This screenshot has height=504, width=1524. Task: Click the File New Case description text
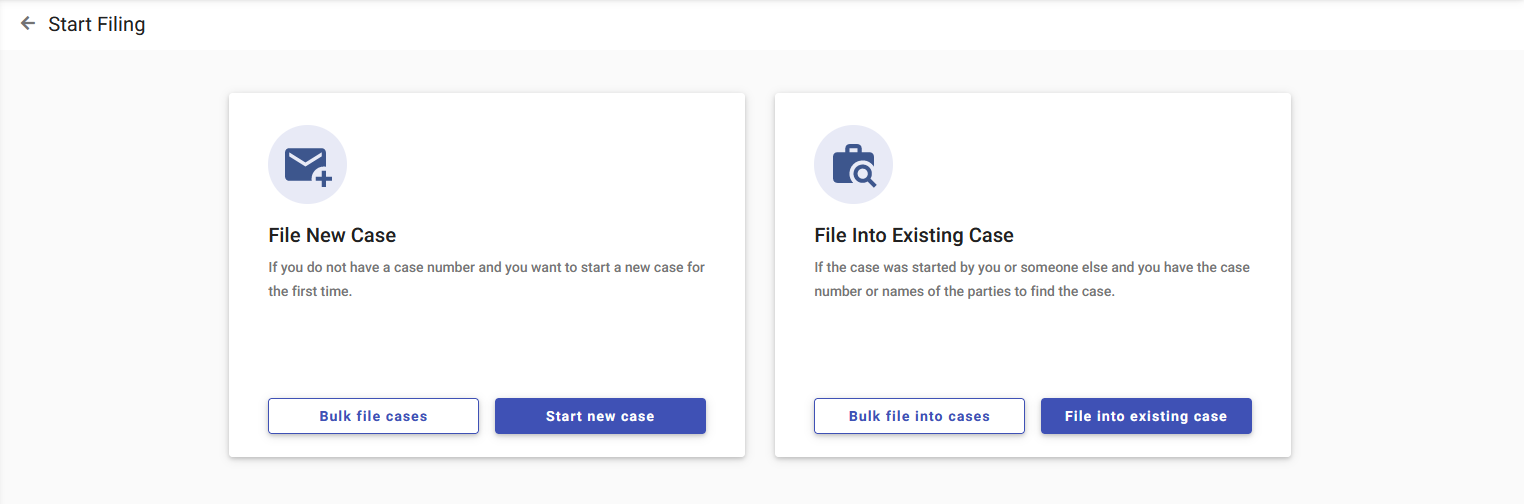pyautogui.click(x=487, y=280)
